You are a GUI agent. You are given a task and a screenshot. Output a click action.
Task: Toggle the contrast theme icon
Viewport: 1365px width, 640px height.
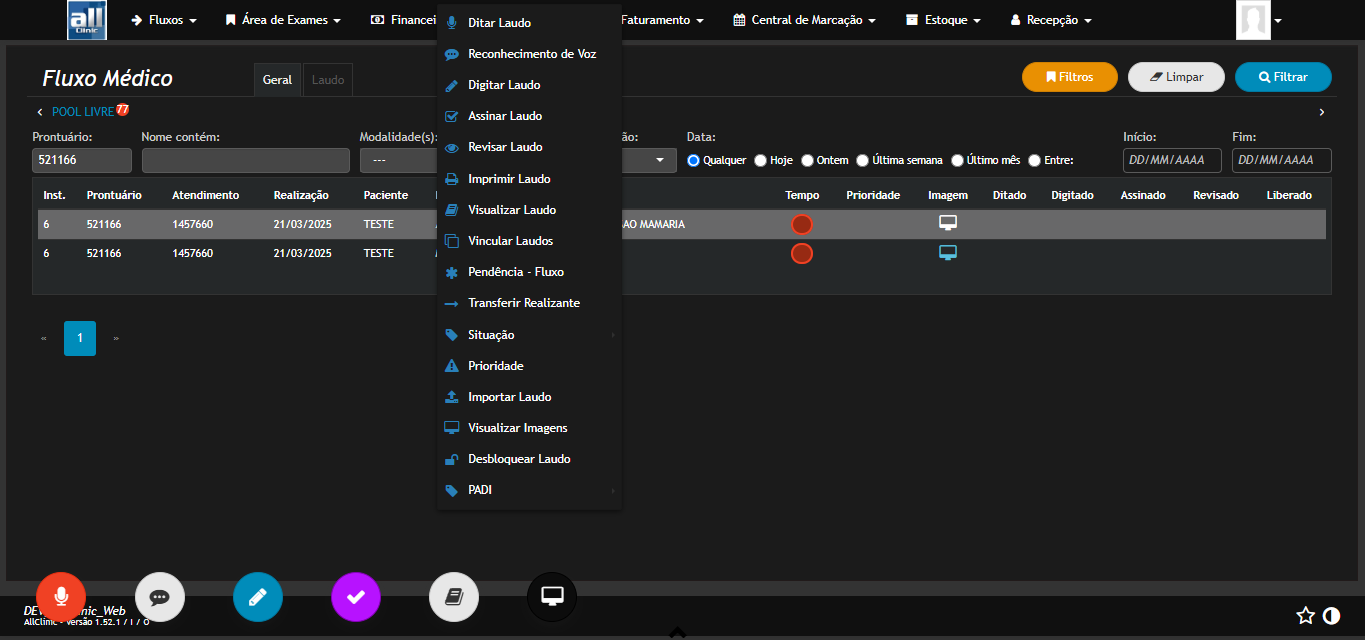(x=1331, y=616)
